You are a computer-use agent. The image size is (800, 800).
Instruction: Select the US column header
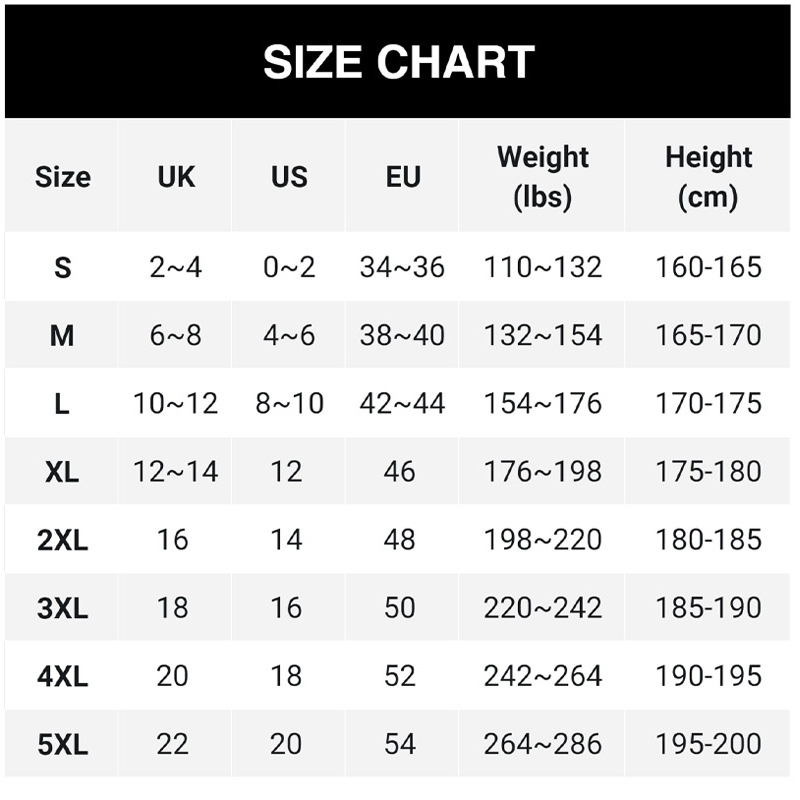click(x=289, y=177)
